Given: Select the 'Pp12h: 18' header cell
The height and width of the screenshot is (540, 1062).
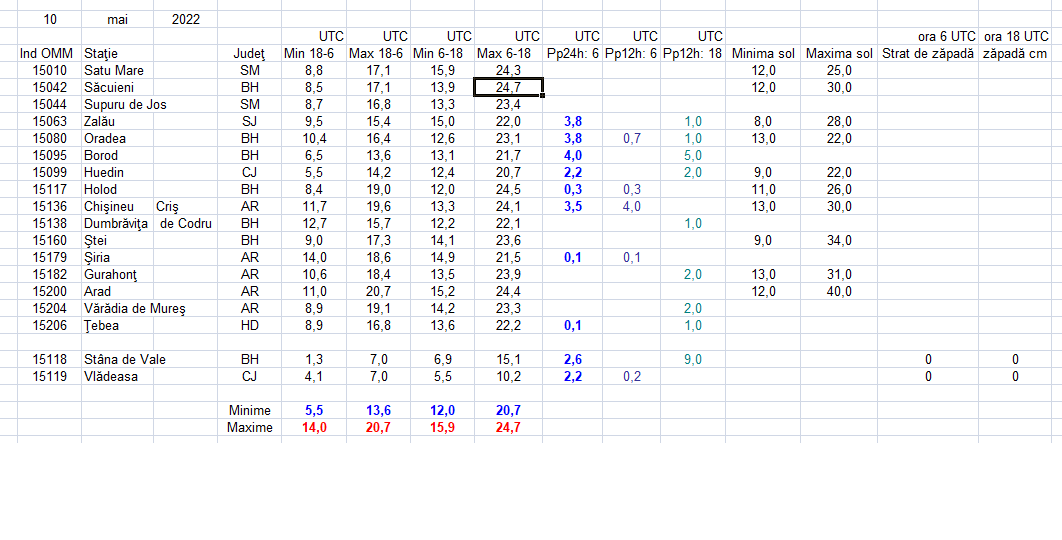Looking at the screenshot, I should click(x=693, y=54).
